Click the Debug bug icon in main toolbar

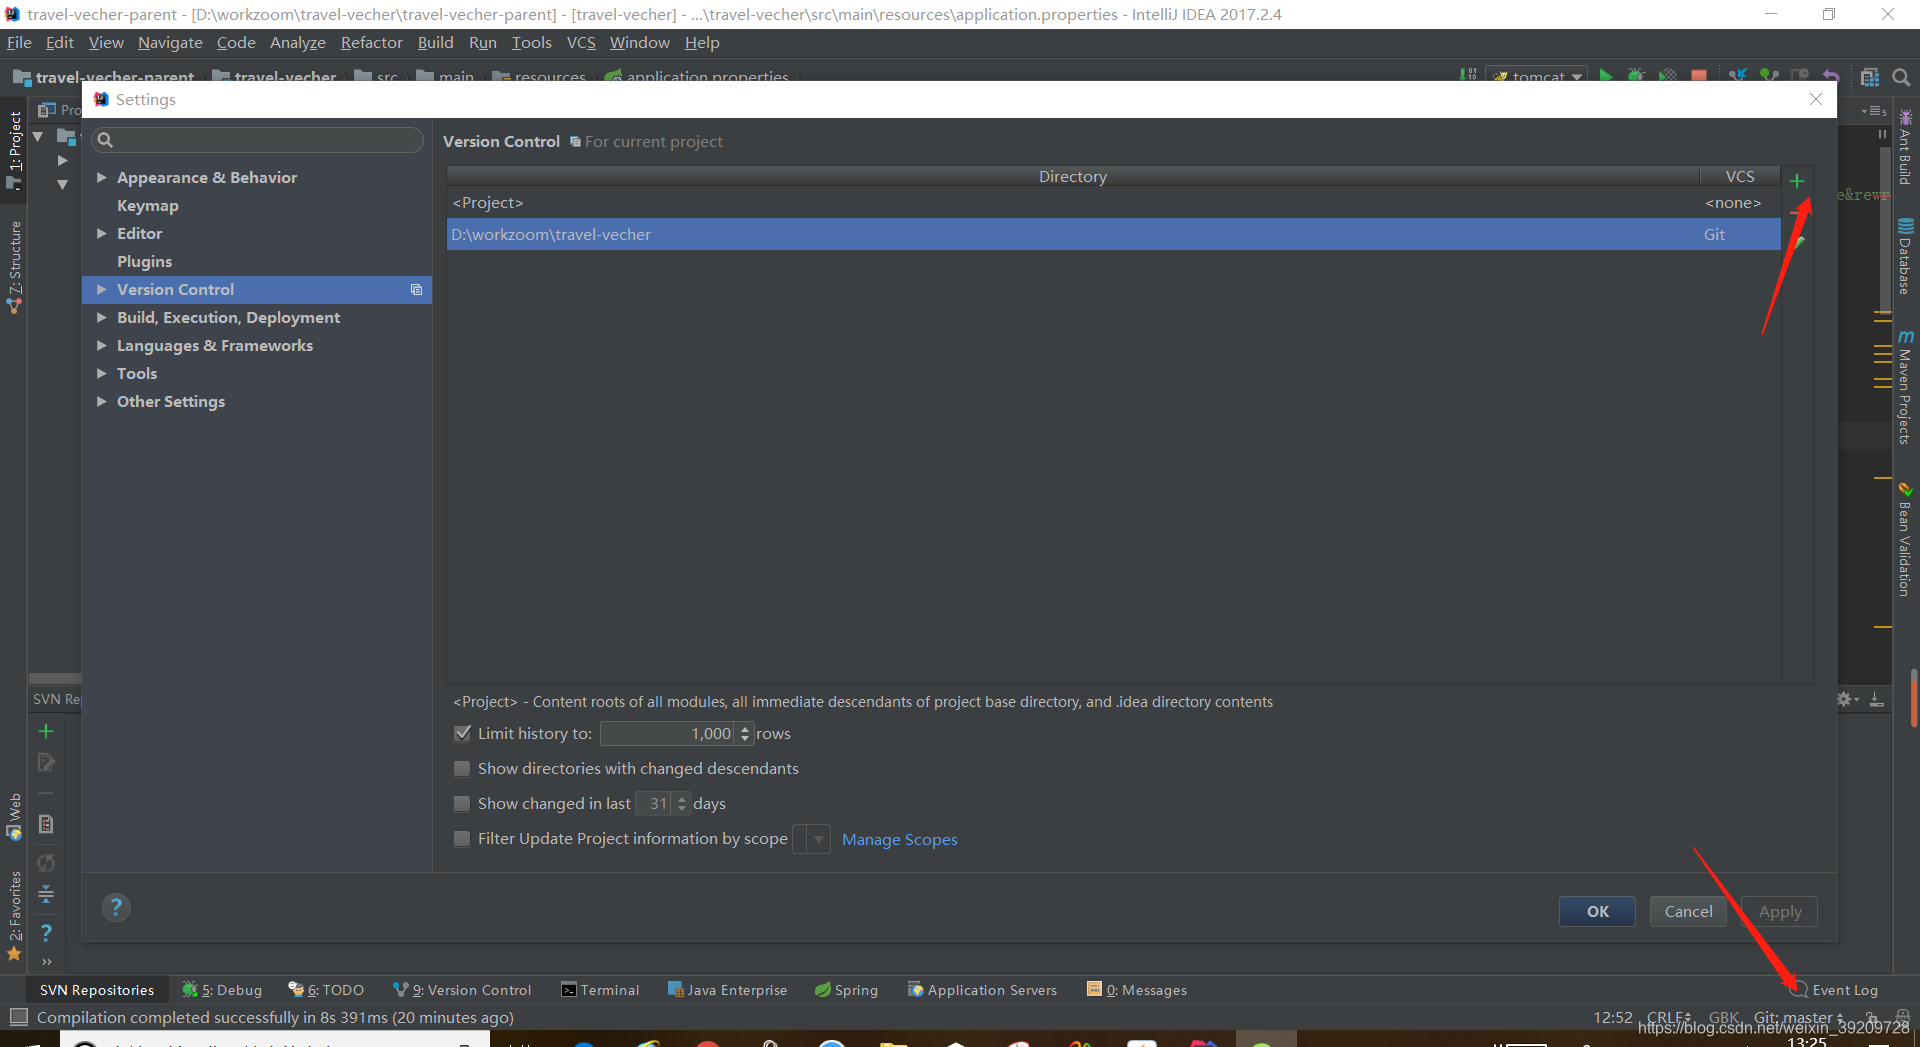click(x=1637, y=76)
